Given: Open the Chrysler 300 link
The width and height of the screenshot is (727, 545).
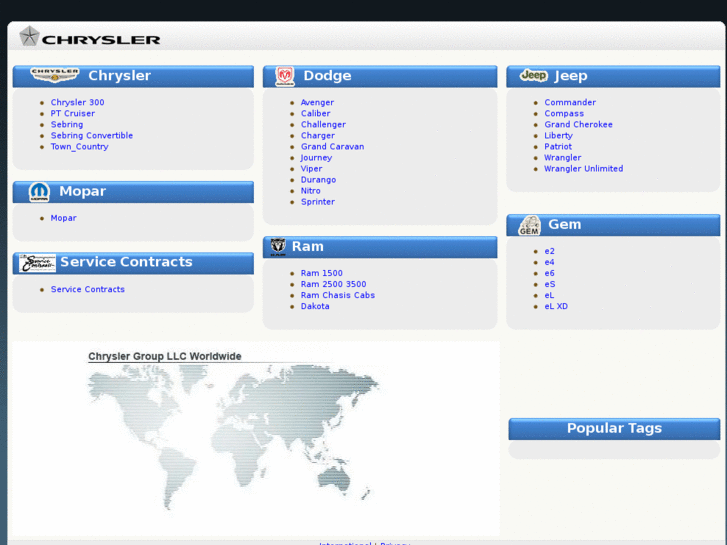Looking at the screenshot, I should [77, 102].
